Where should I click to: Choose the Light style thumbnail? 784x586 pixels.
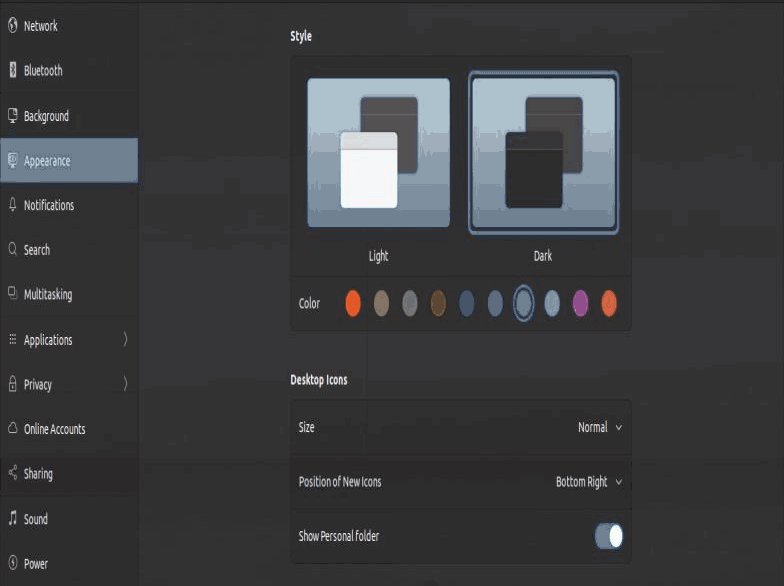click(x=378, y=152)
